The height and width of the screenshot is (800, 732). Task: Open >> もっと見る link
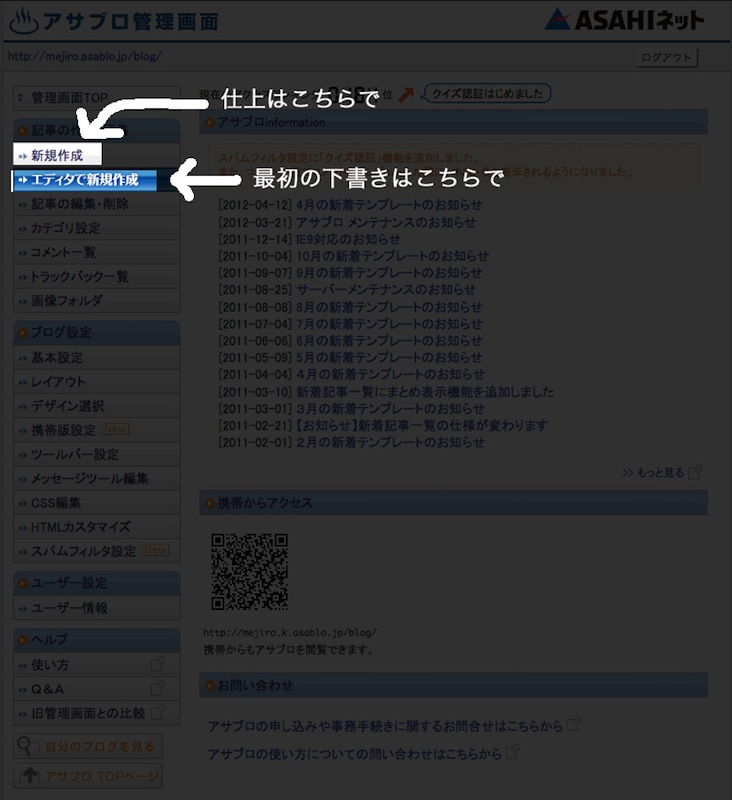click(x=653, y=473)
